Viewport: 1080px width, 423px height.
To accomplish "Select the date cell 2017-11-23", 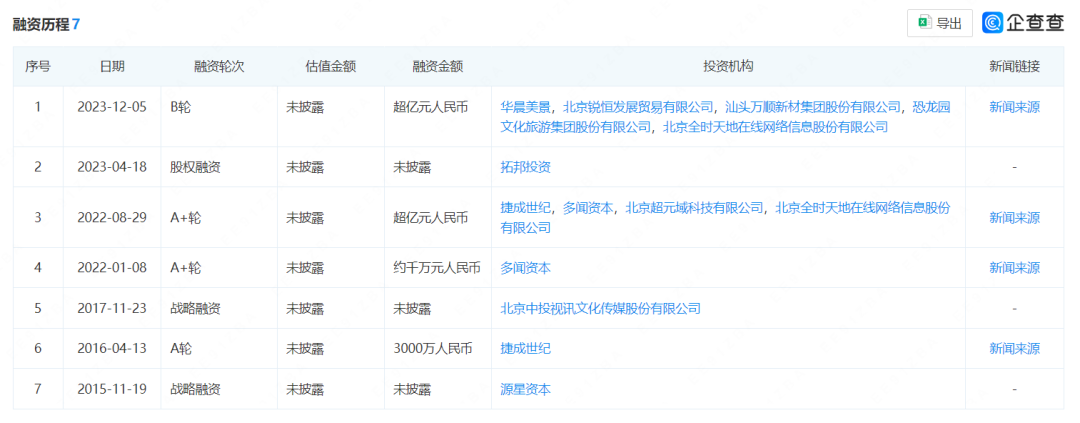I will click(112, 308).
